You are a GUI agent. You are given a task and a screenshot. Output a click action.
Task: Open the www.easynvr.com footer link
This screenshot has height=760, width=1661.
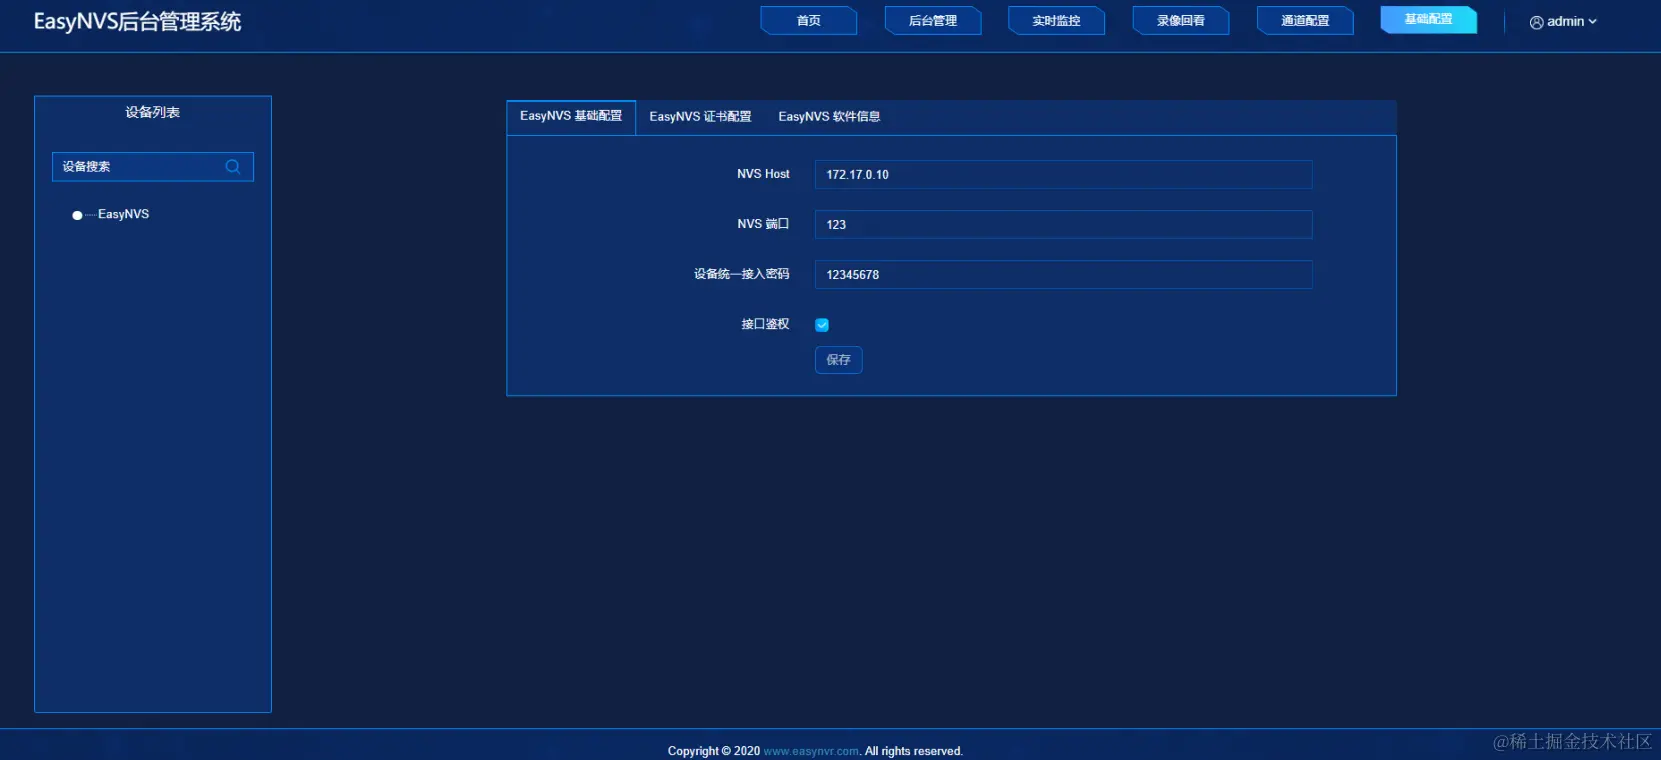point(811,751)
